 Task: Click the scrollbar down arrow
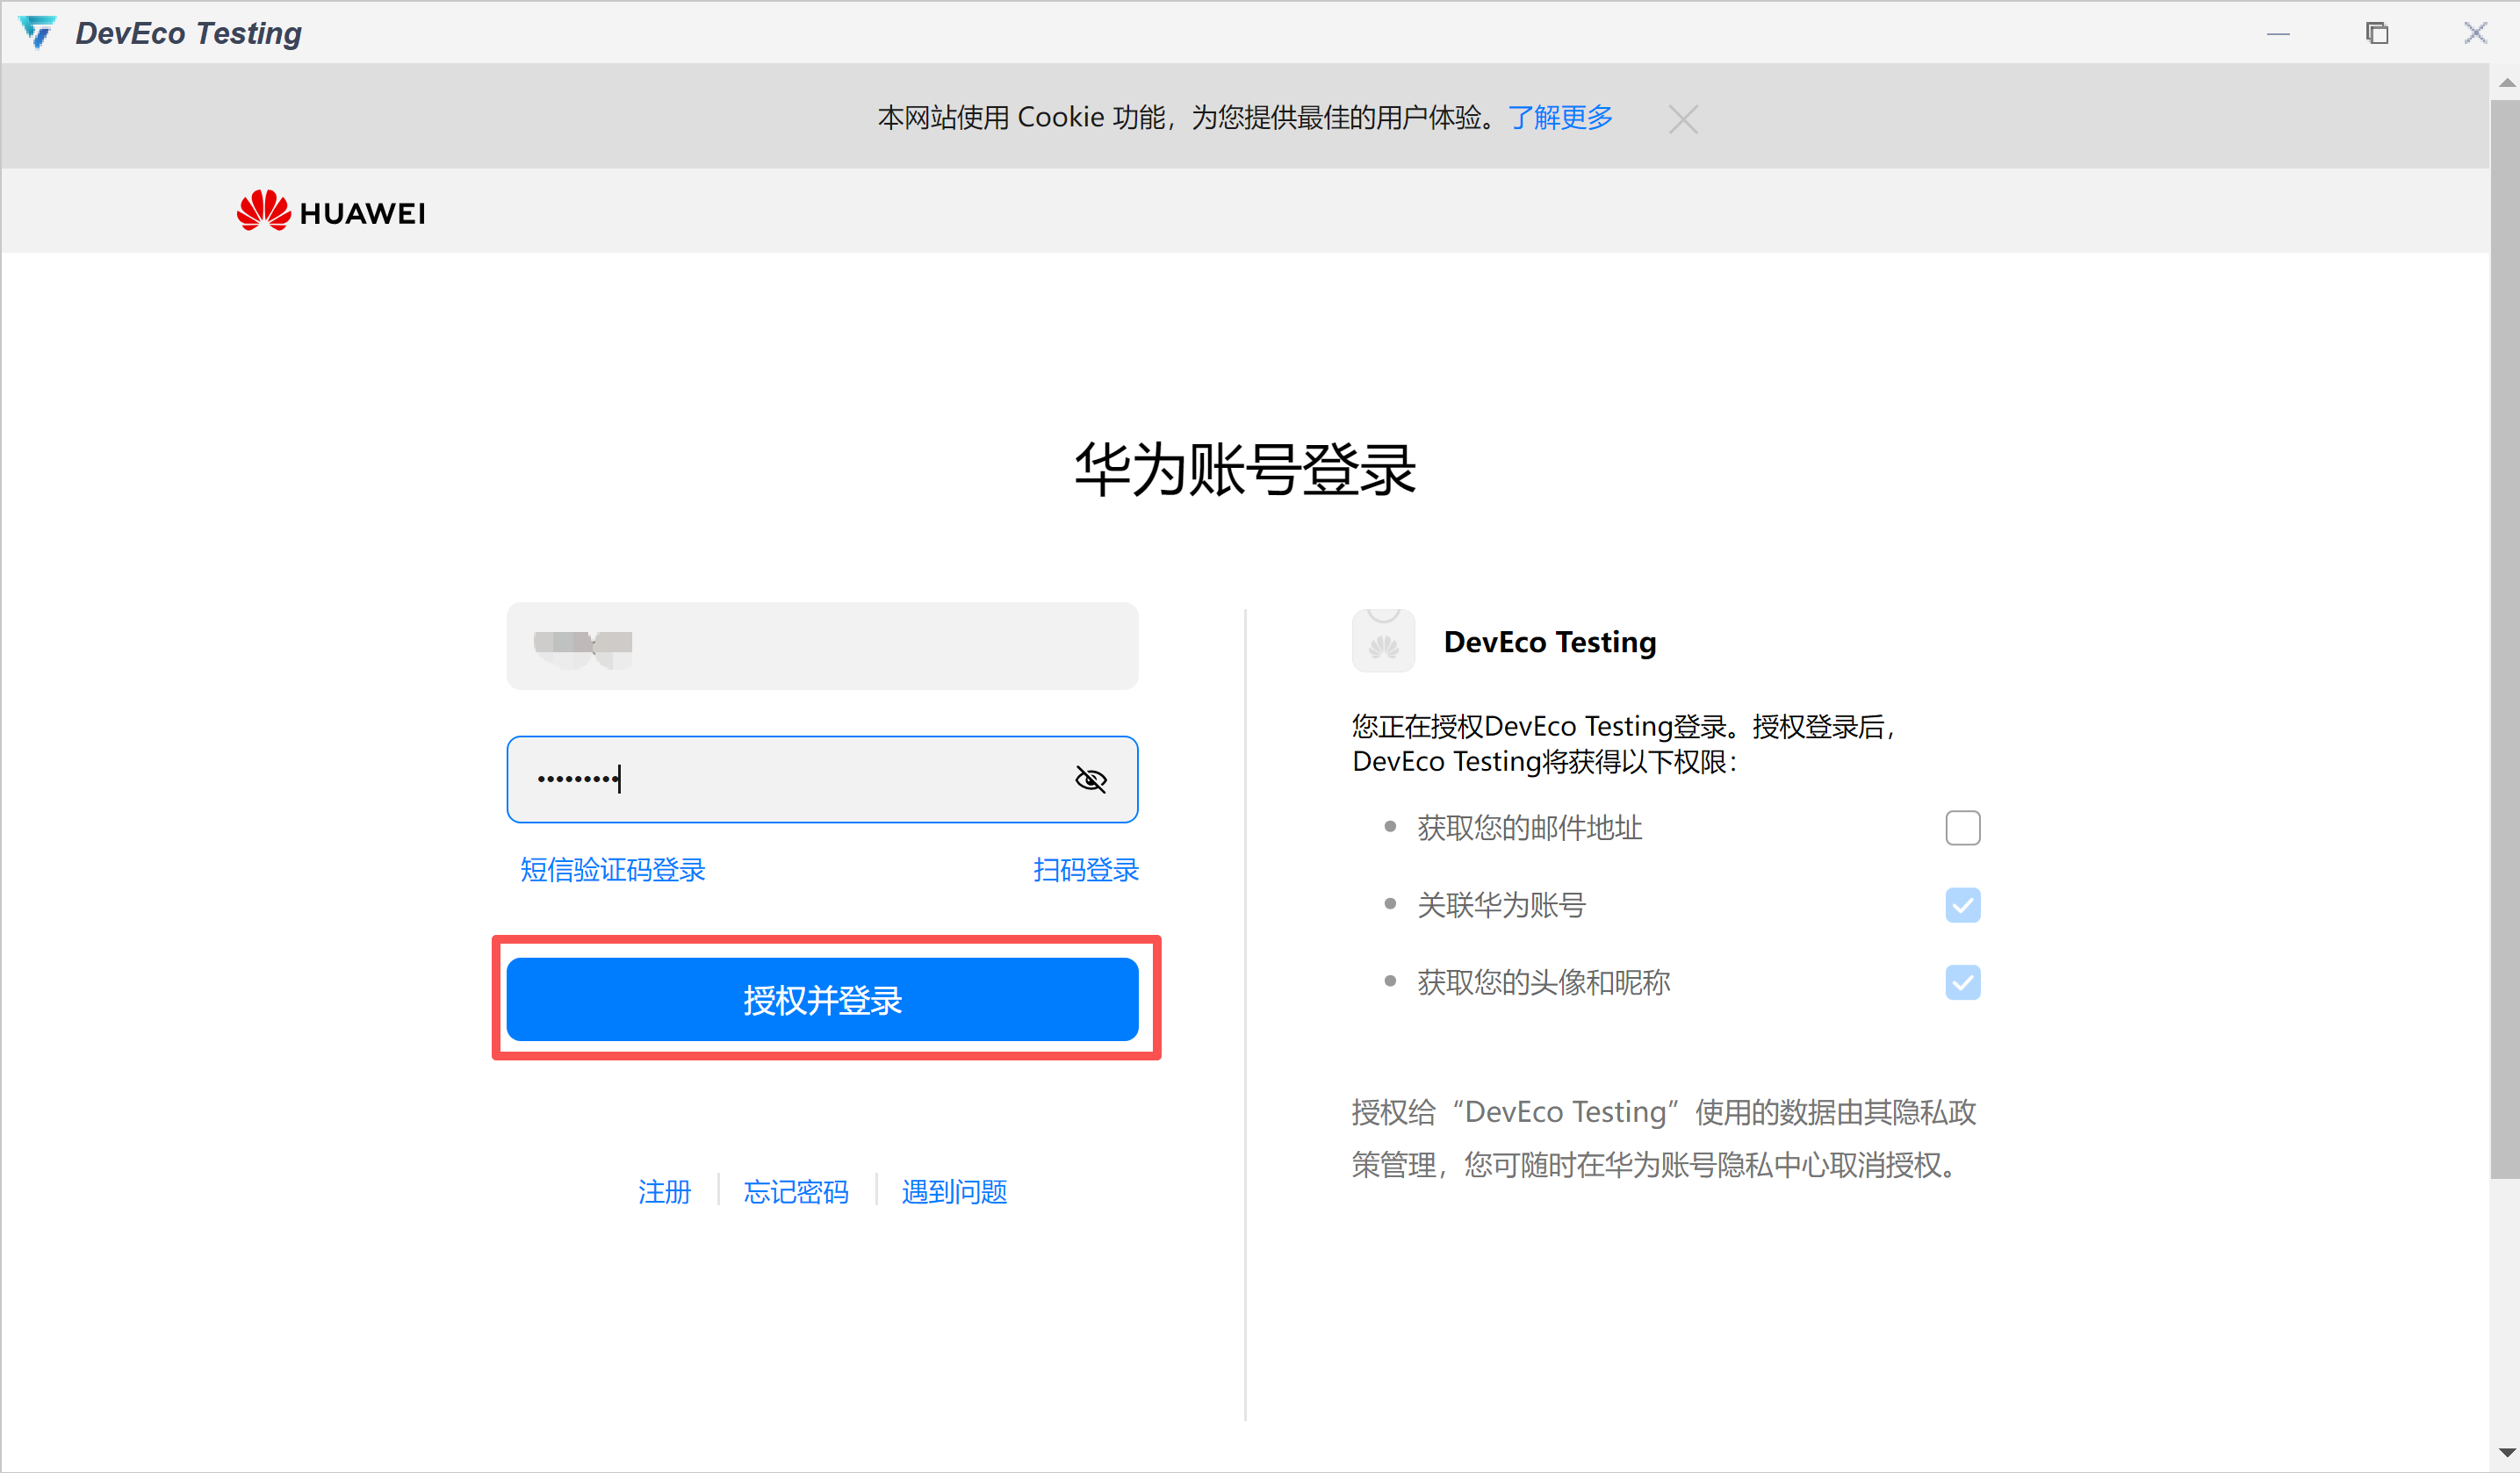(x=2506, y=1452)
